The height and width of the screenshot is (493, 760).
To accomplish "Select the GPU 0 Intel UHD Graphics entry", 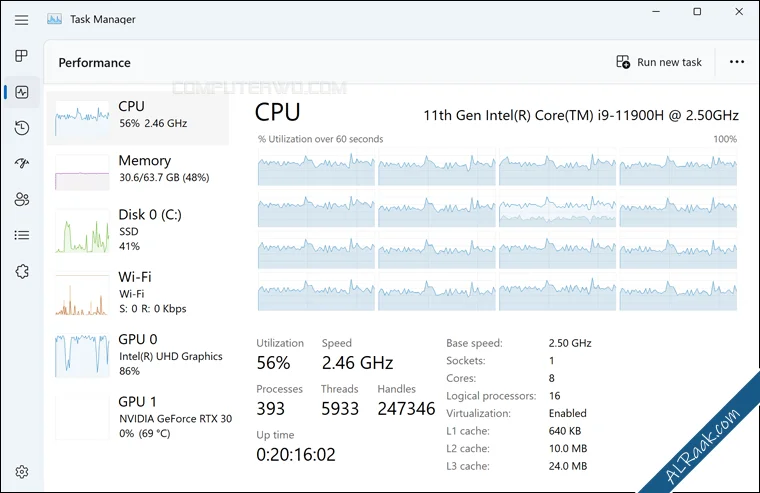I will tap(138, 355).
